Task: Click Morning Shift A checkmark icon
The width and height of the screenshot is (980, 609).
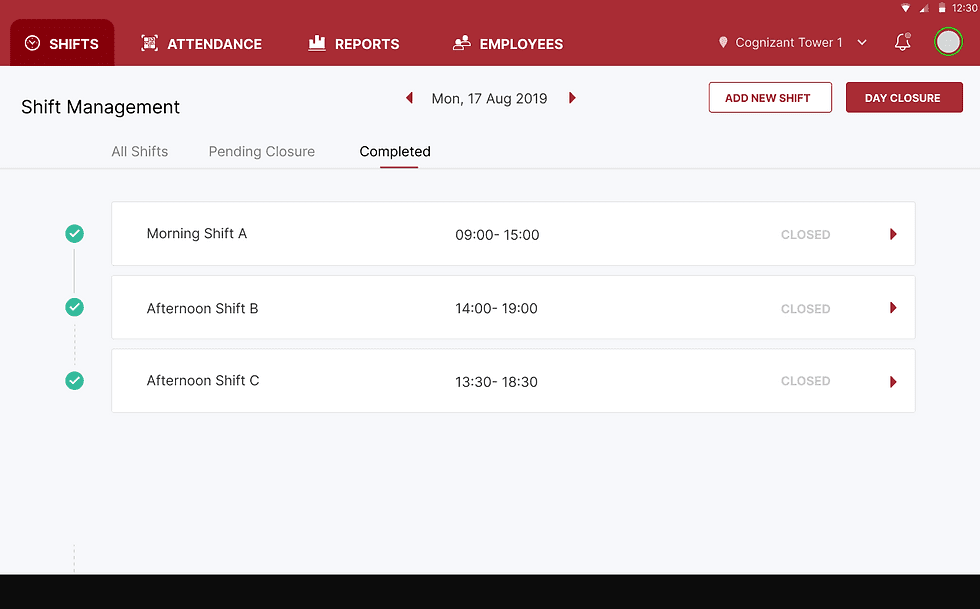Action: click(x=74, y=234)
